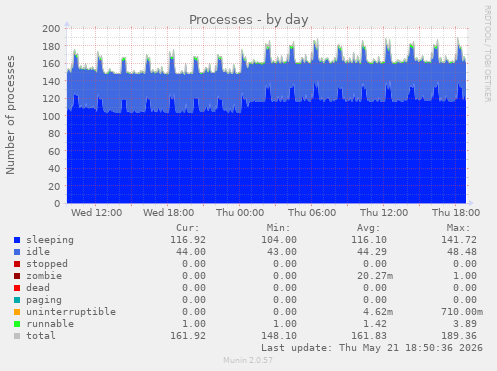497x371 pixels.
Task: Click idle minimum value 43.00
Action: pos(282,252)
